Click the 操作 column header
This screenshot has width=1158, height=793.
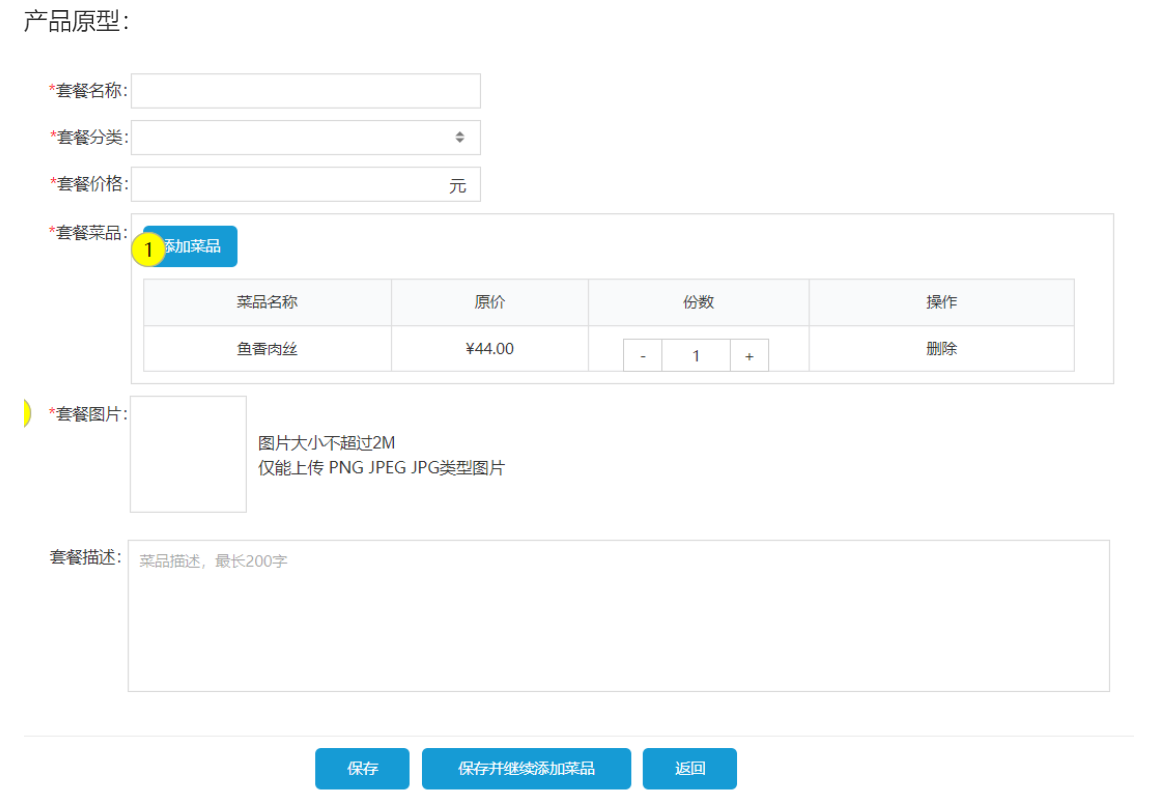coord(942,302)
